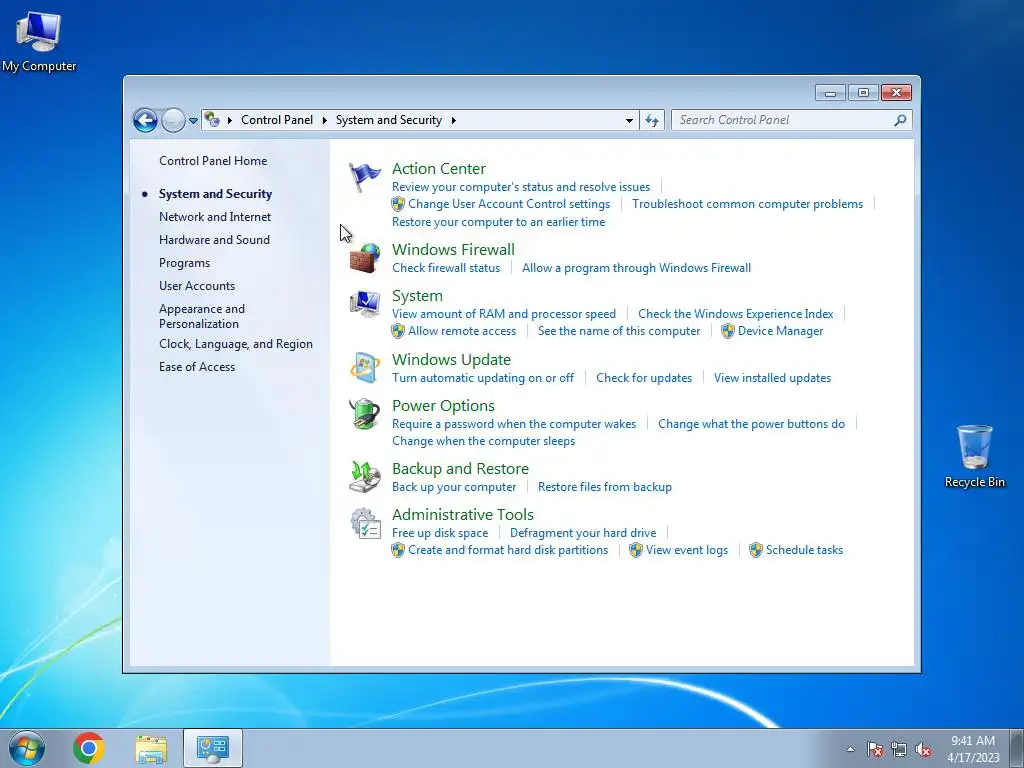Click Change what the power buttons do
Viewport: 1024px width, 768px height.
[x=751, y=424]
